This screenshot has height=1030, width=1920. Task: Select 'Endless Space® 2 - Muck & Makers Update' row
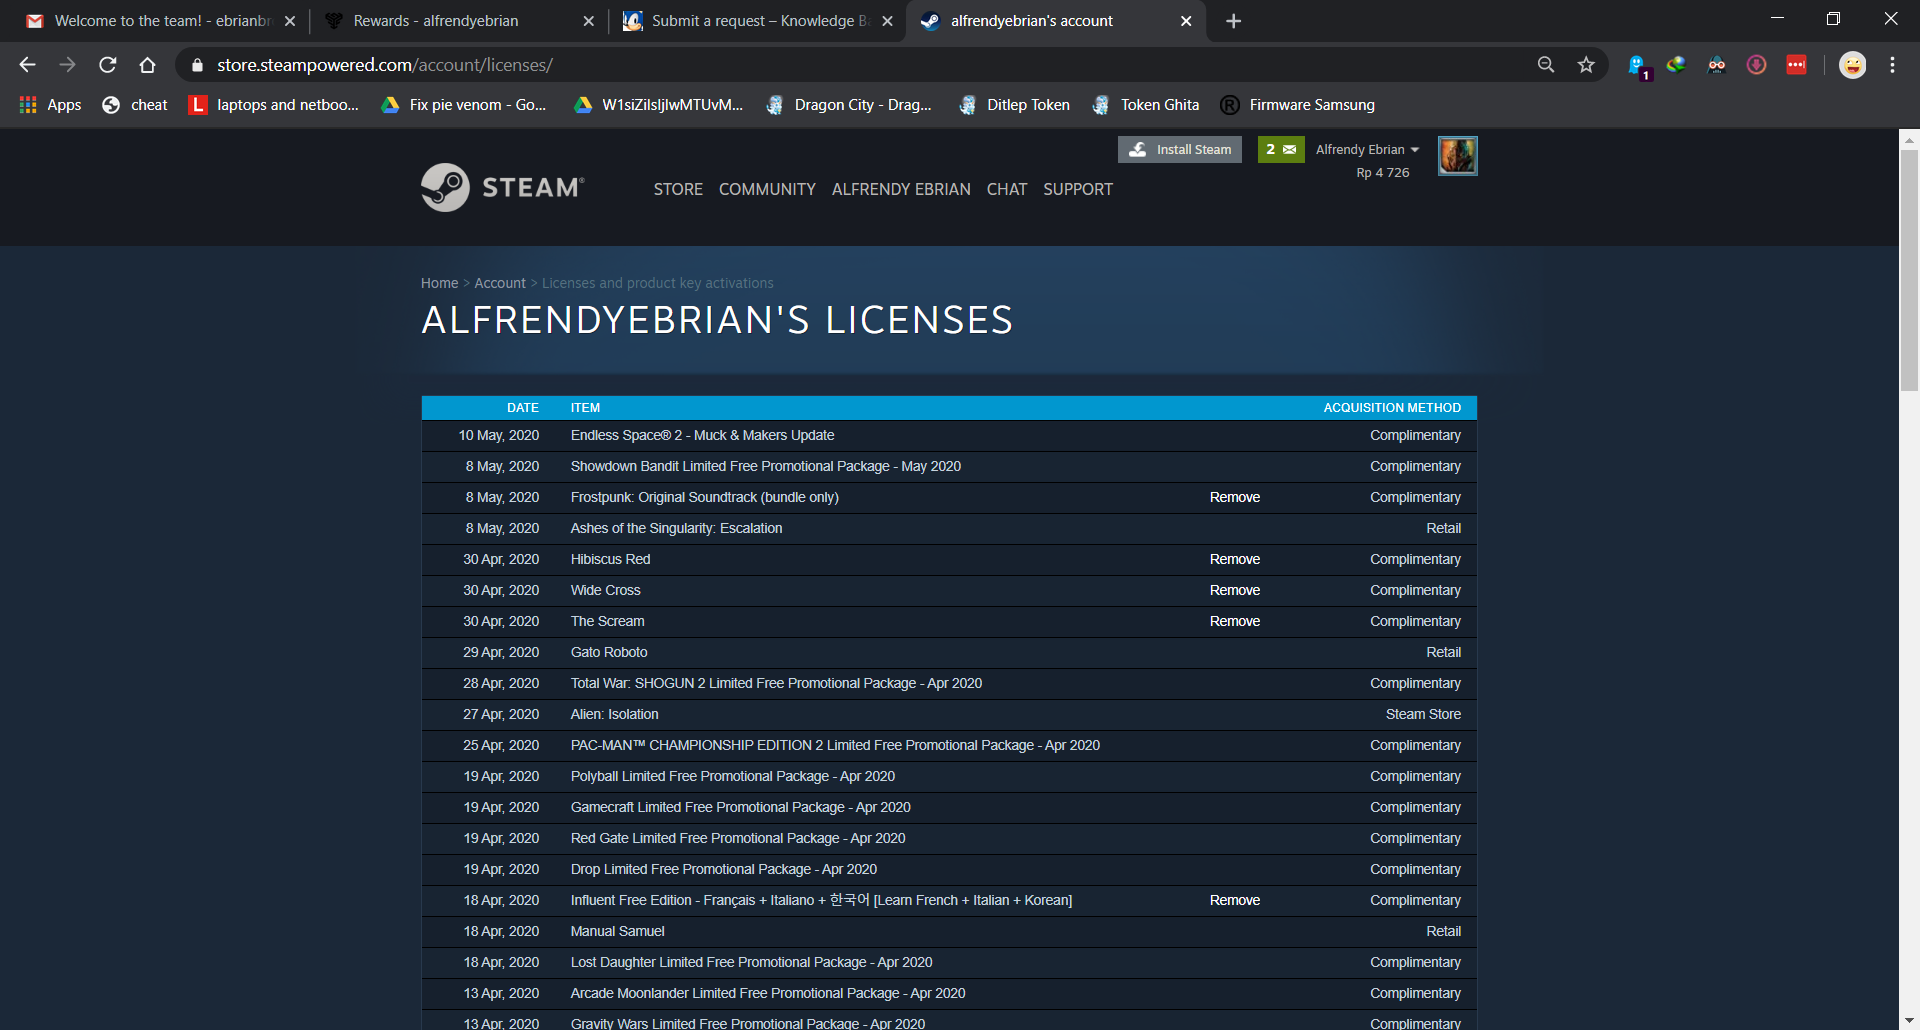949,435
